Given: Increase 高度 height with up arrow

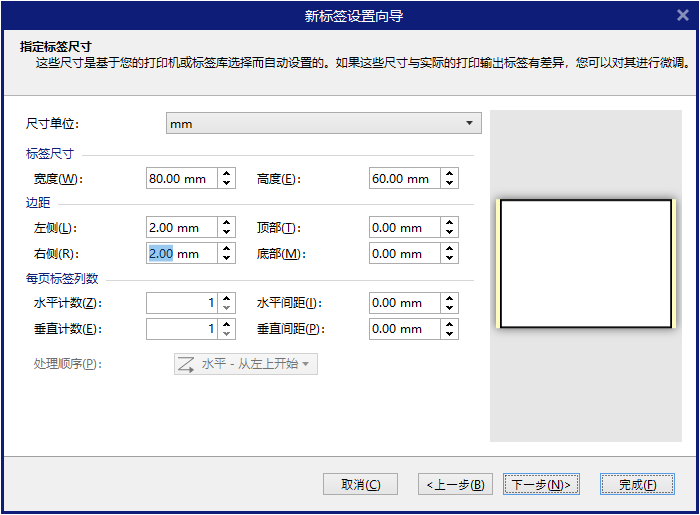Looking at the screenshot, I should [450, 174].
